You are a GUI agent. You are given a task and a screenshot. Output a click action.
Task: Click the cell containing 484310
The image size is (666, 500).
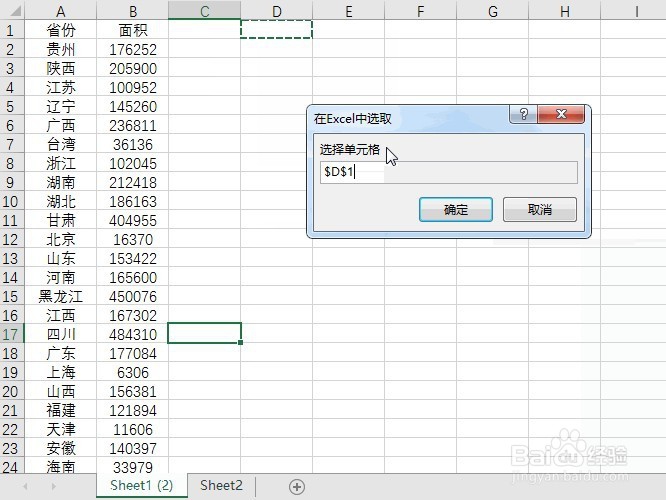click(x=133, y=334)
